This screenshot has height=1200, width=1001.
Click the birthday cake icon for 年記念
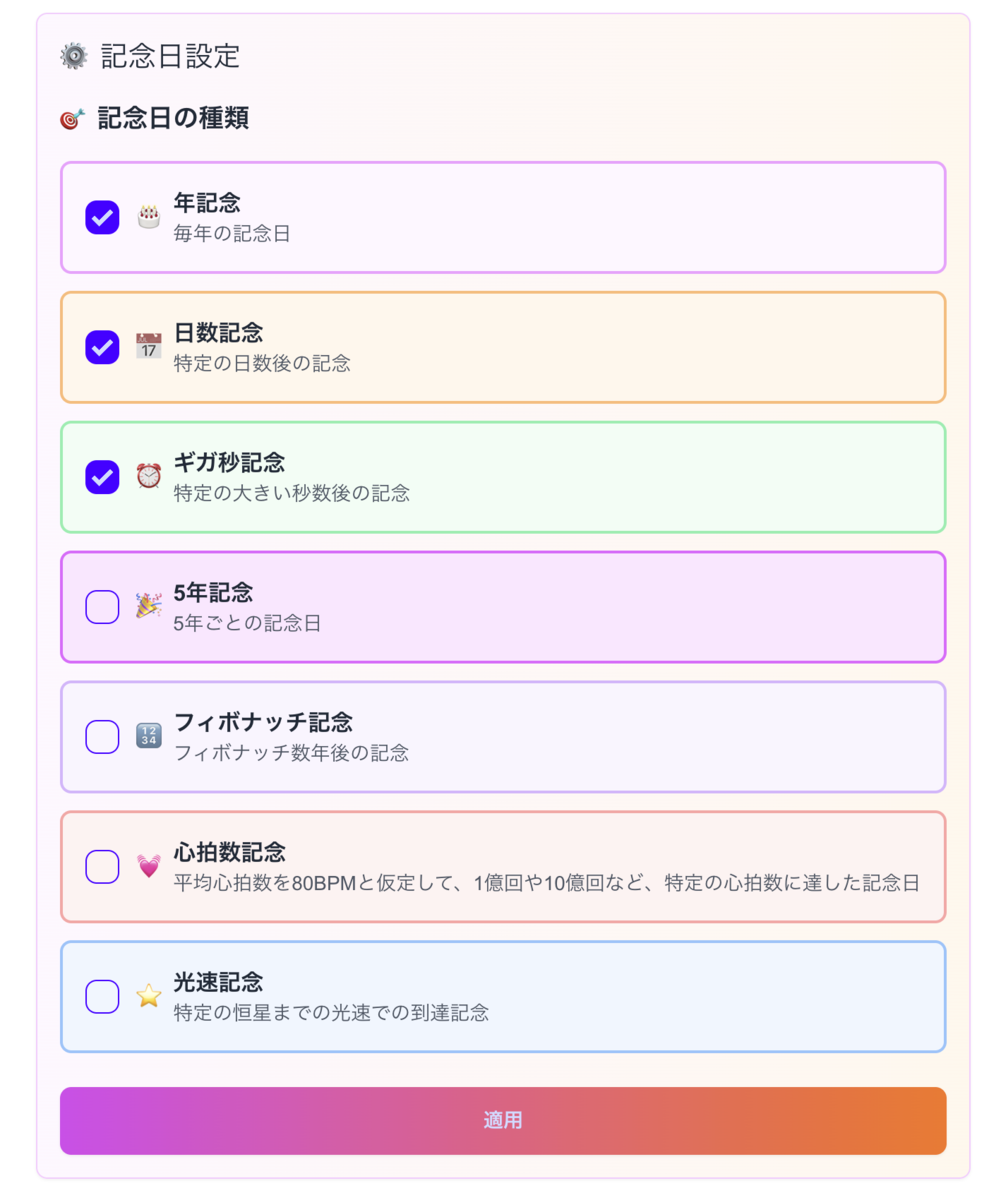(148, 217)
